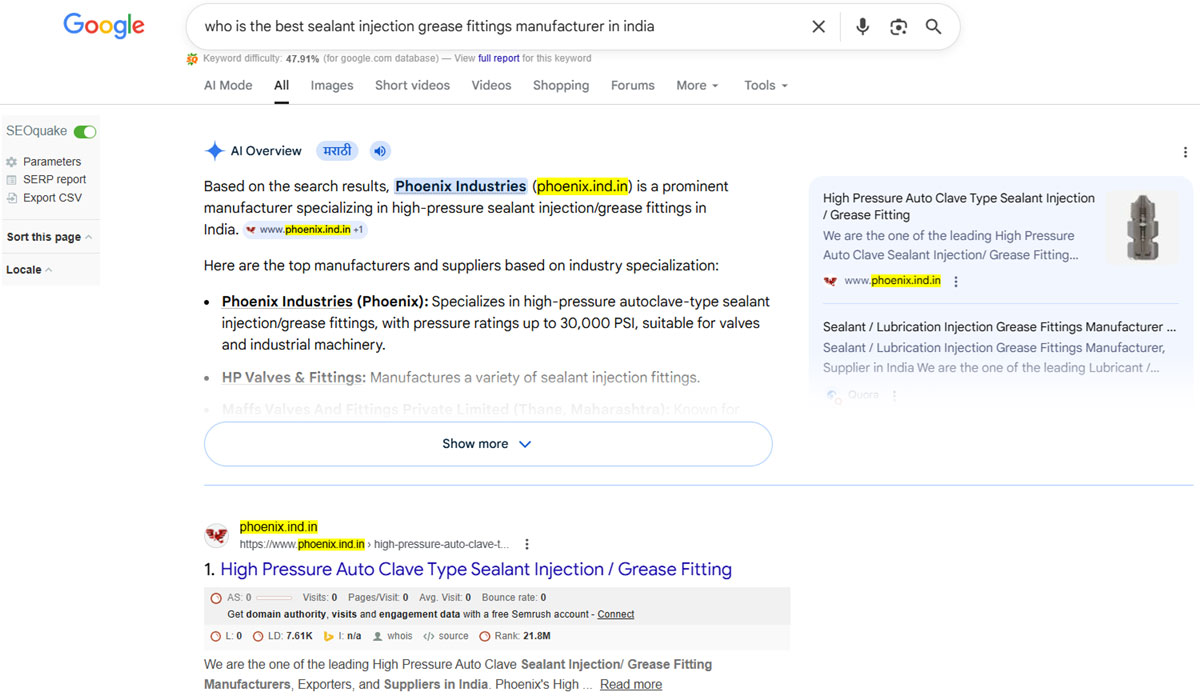Click Read more in result snippet

tap(631, 685)
